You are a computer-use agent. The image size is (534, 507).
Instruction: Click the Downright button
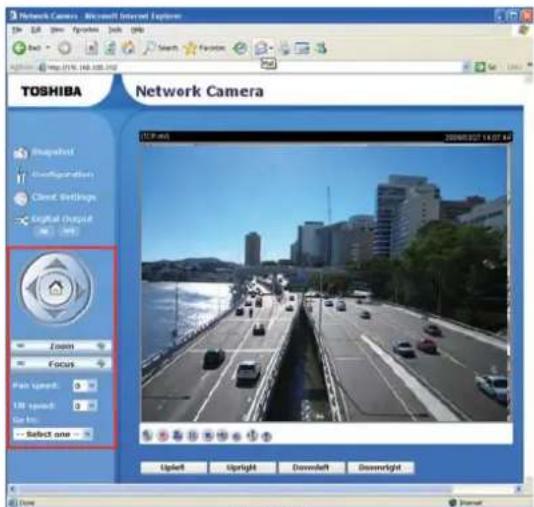coord(381,468)
